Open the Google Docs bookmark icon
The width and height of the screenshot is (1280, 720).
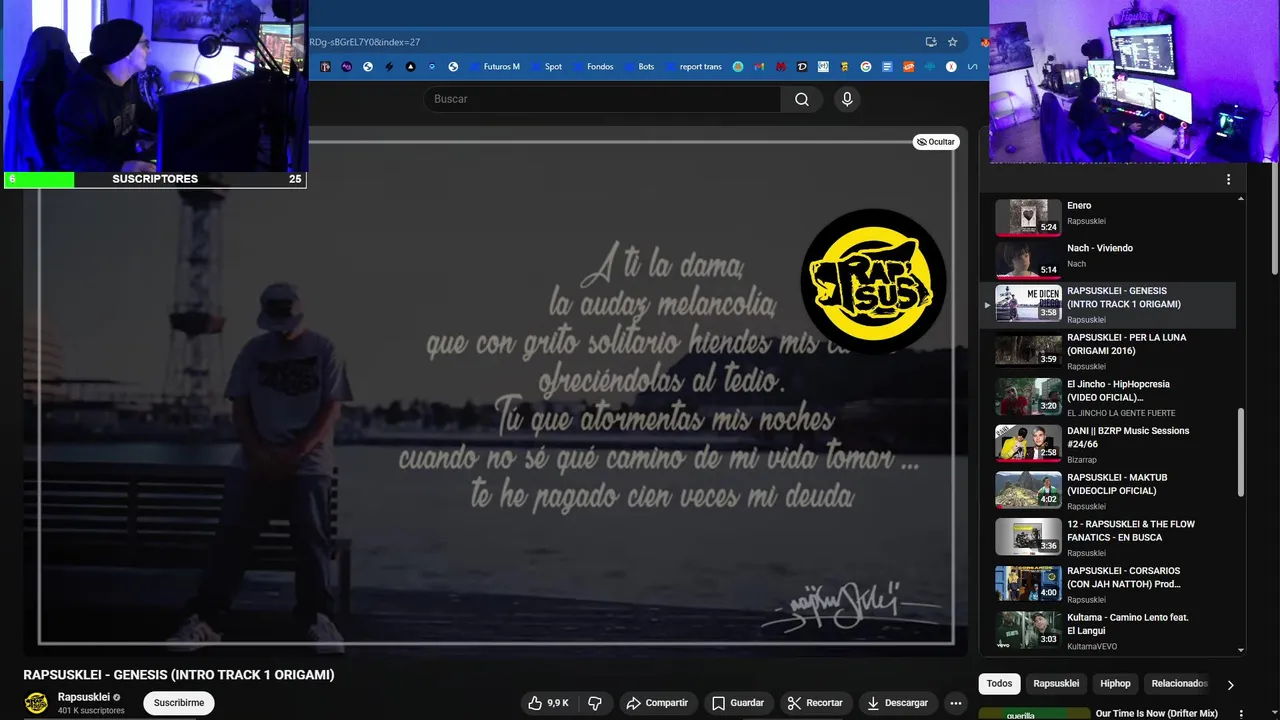point(887,67)
